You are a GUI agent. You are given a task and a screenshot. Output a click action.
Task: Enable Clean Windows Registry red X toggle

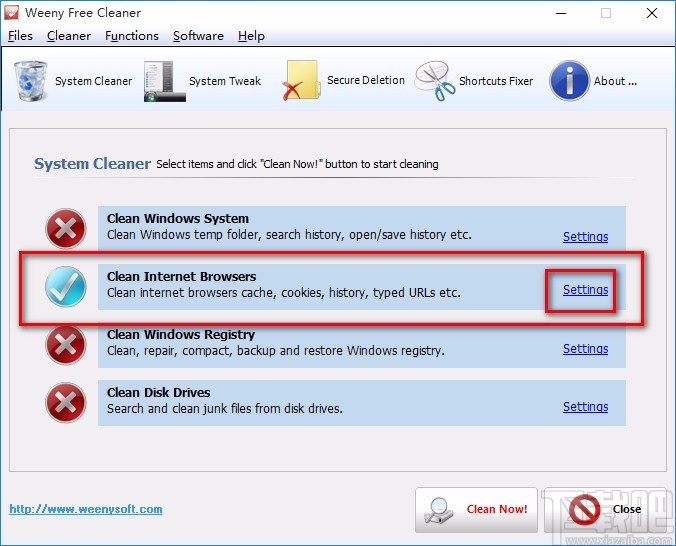point(66,345)
